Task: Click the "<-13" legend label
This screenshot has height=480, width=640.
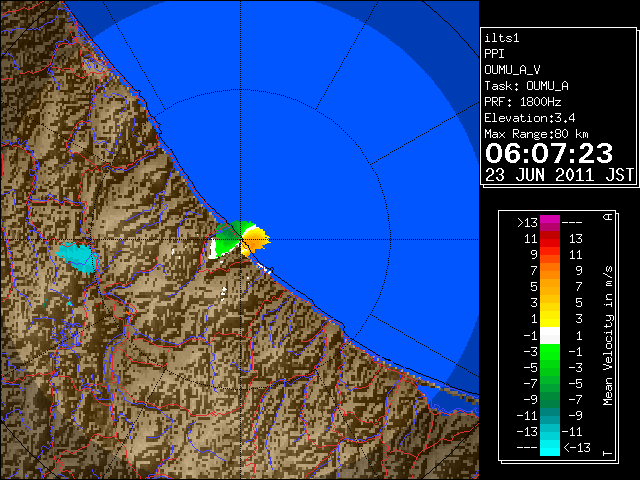Action: [x=577, y=447]
